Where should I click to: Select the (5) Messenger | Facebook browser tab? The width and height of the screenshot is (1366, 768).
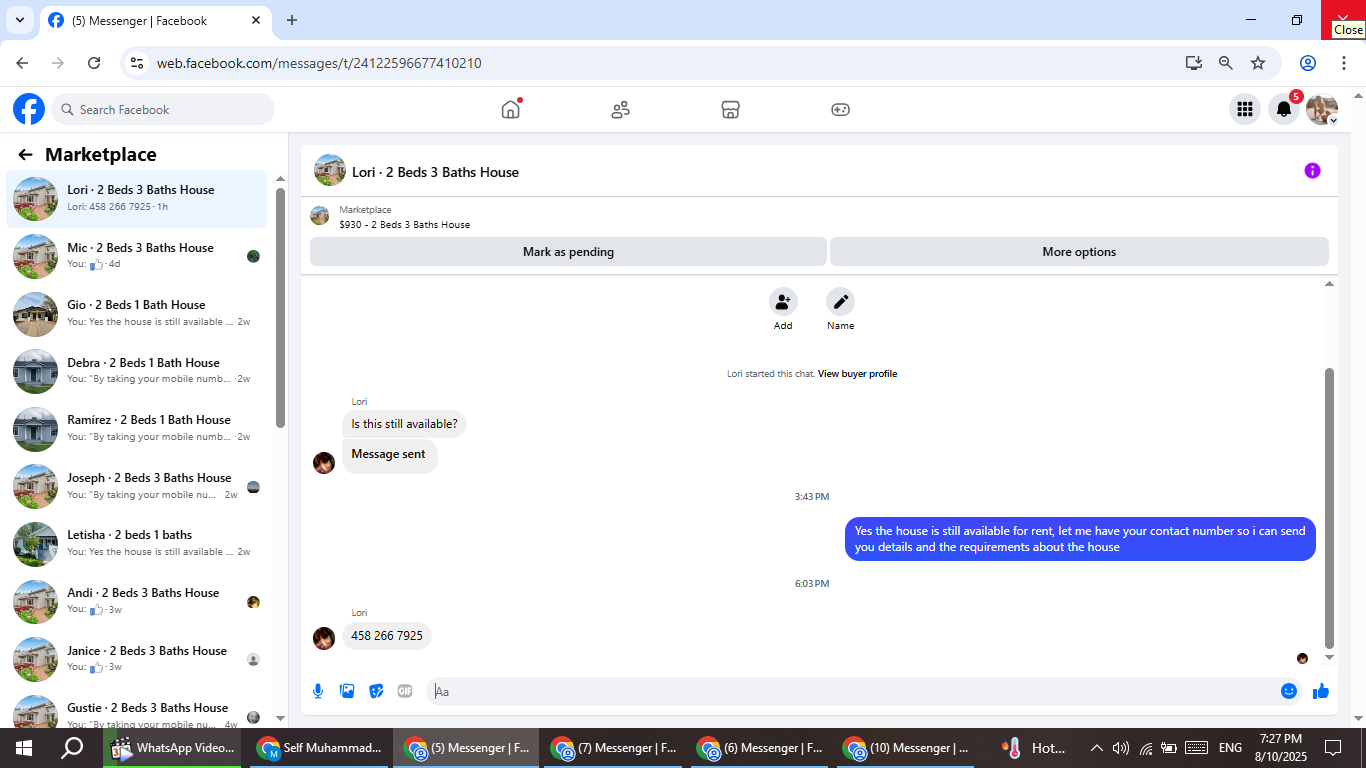pos(155,20)
